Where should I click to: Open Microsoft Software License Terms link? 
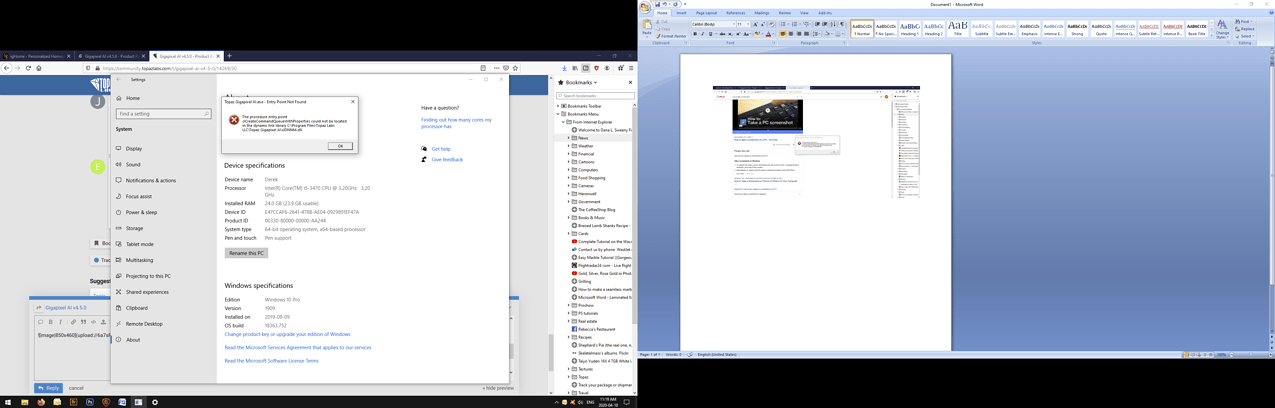pos(271,361)
